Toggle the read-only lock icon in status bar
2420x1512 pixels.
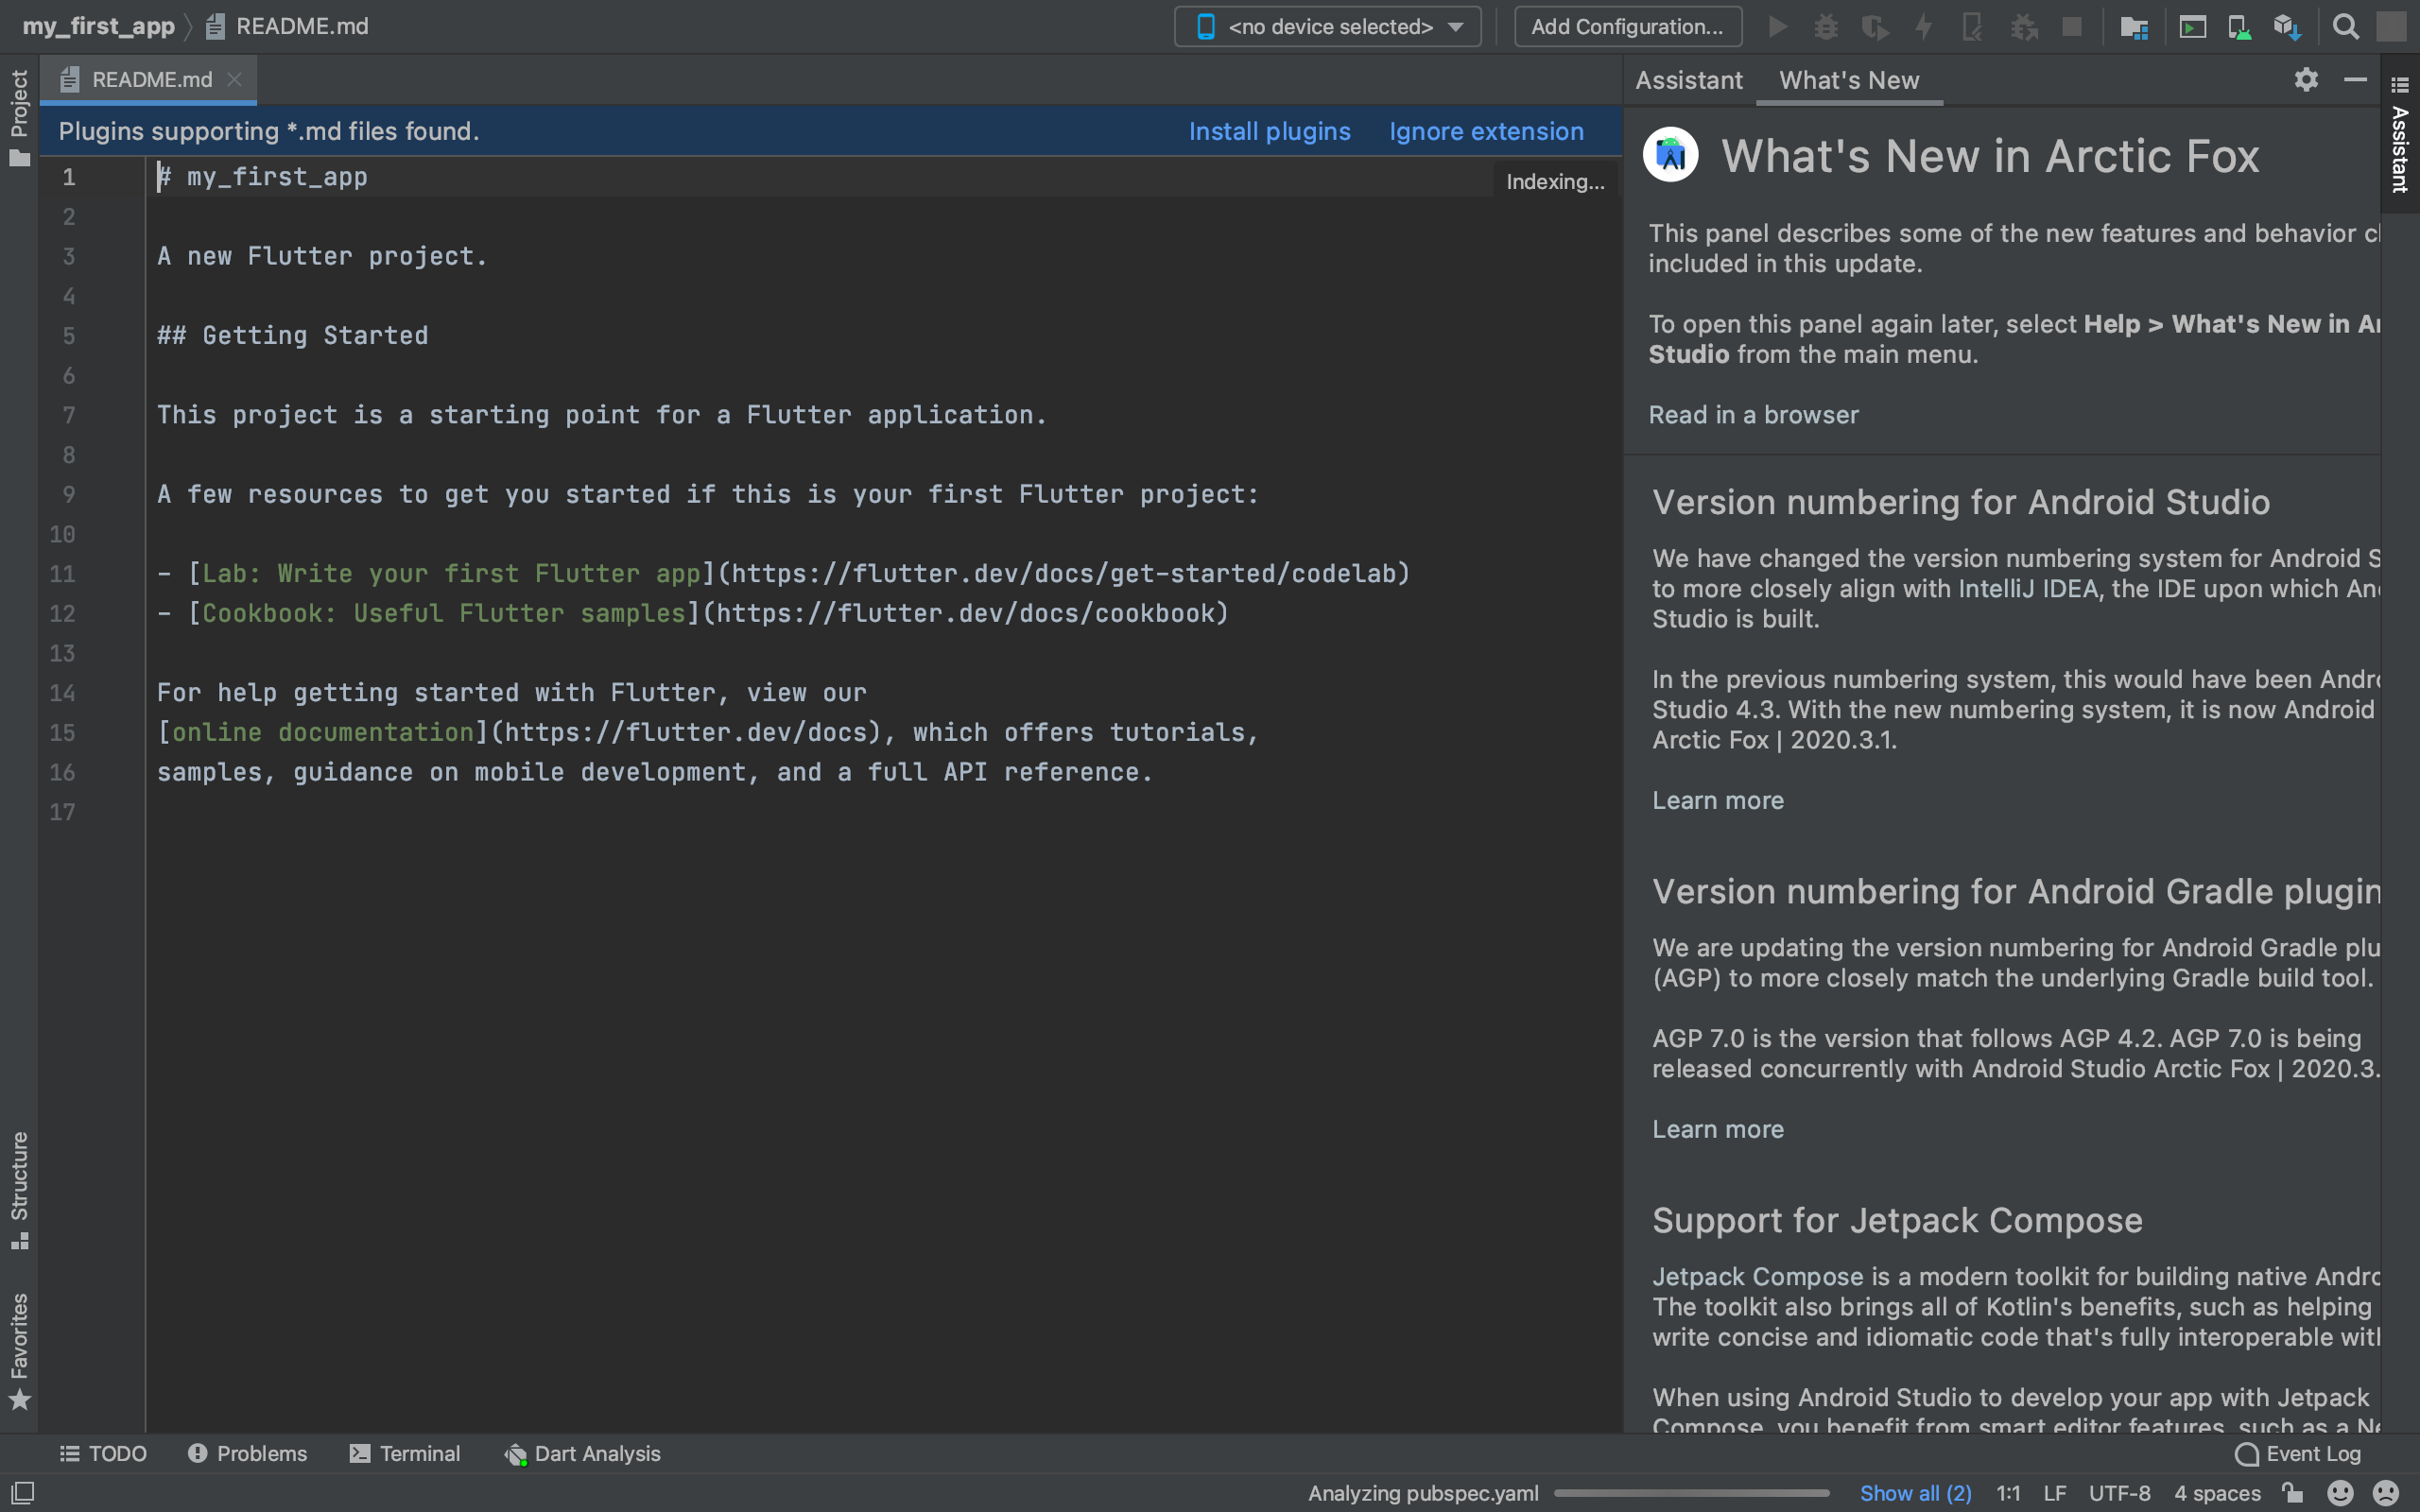point(2293,1493)
